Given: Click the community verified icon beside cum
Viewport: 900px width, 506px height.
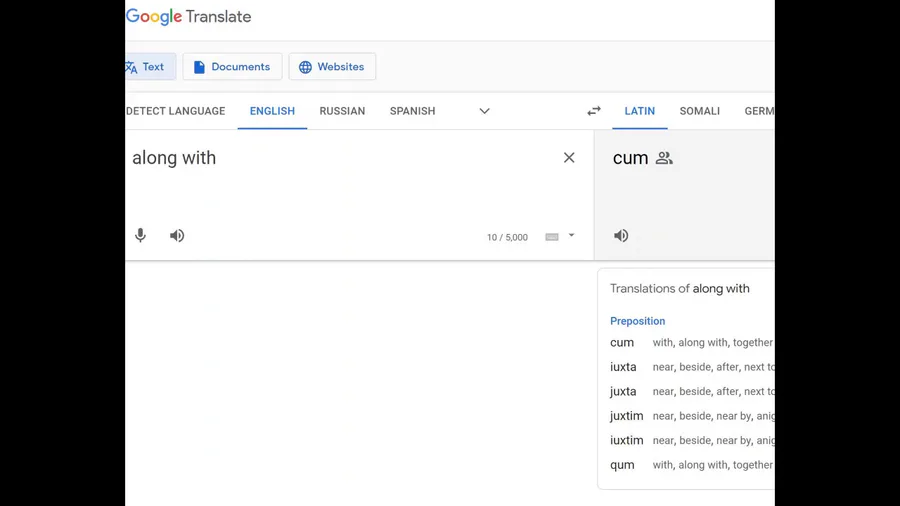Looking at the screenshot, I should (x=664, y=158).
